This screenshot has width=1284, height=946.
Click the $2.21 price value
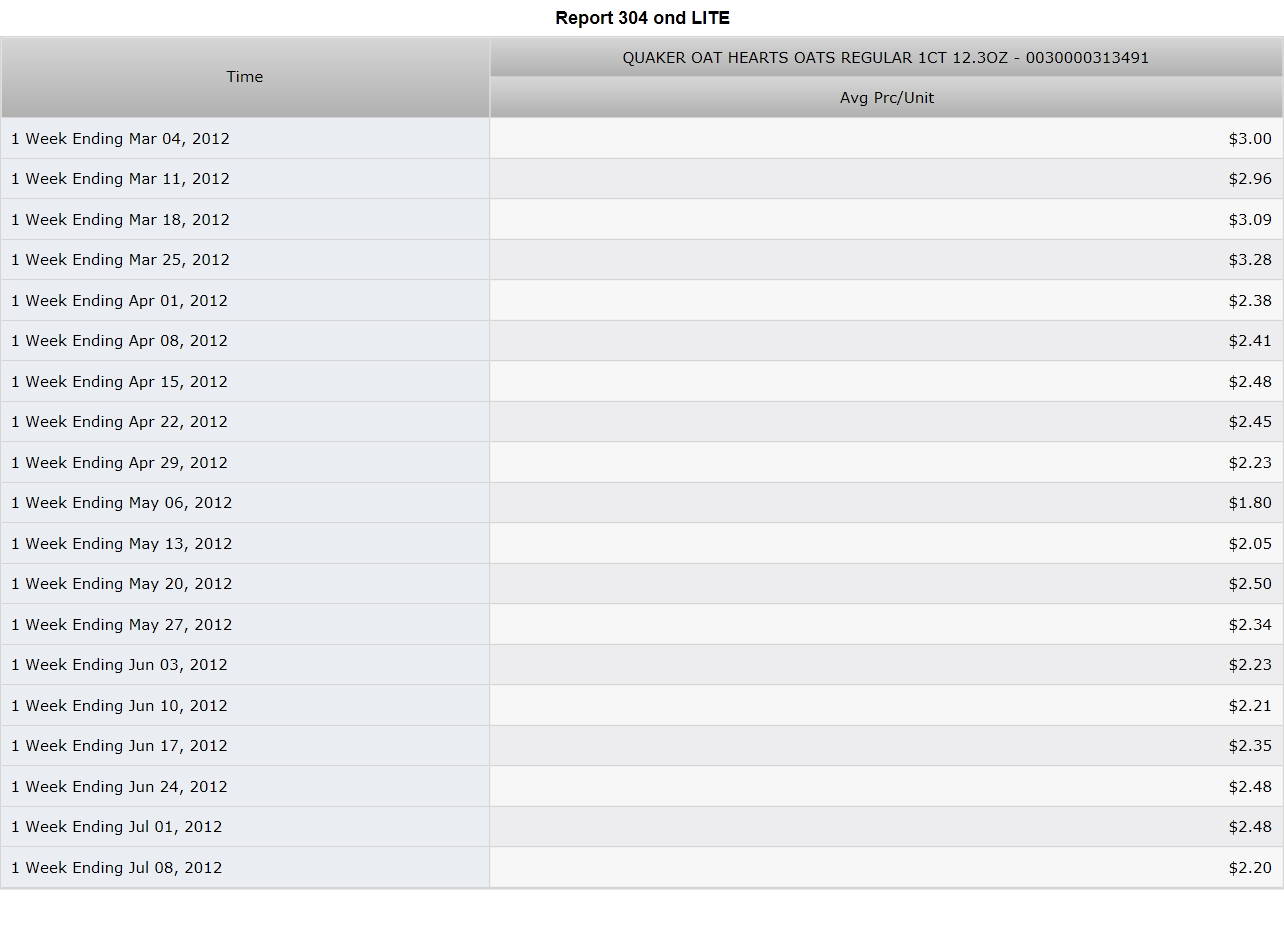click(1250, 706)
